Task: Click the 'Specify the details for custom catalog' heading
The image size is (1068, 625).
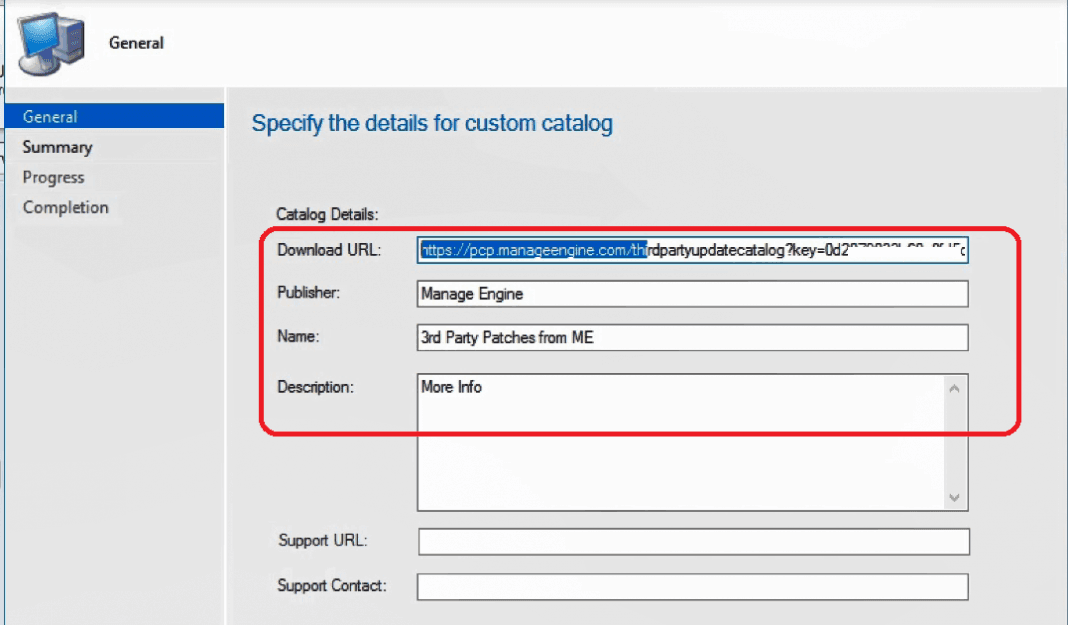Action: click(x=432, y=123)
